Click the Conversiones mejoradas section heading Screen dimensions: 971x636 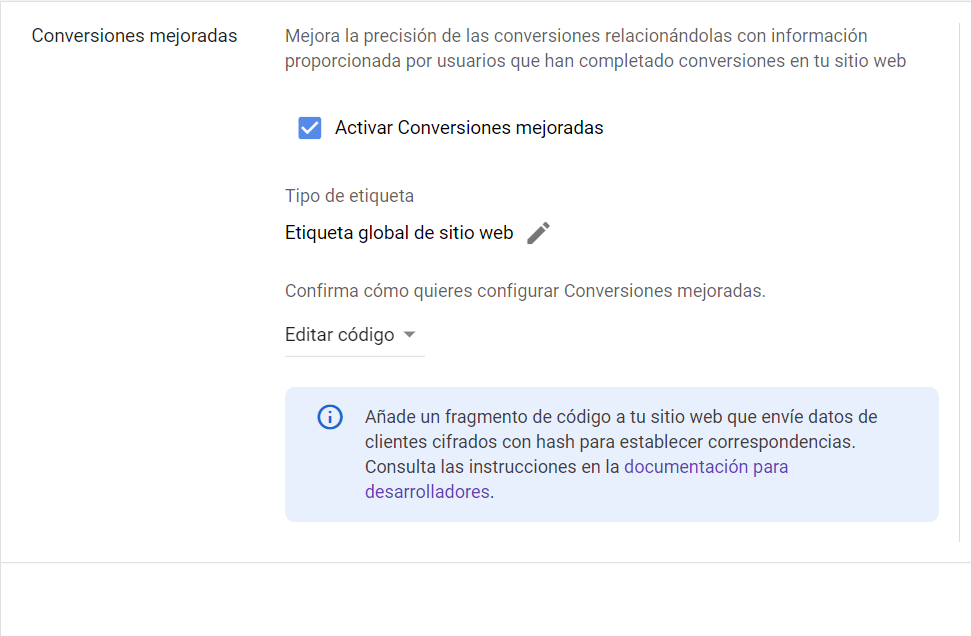pos(134,36)
